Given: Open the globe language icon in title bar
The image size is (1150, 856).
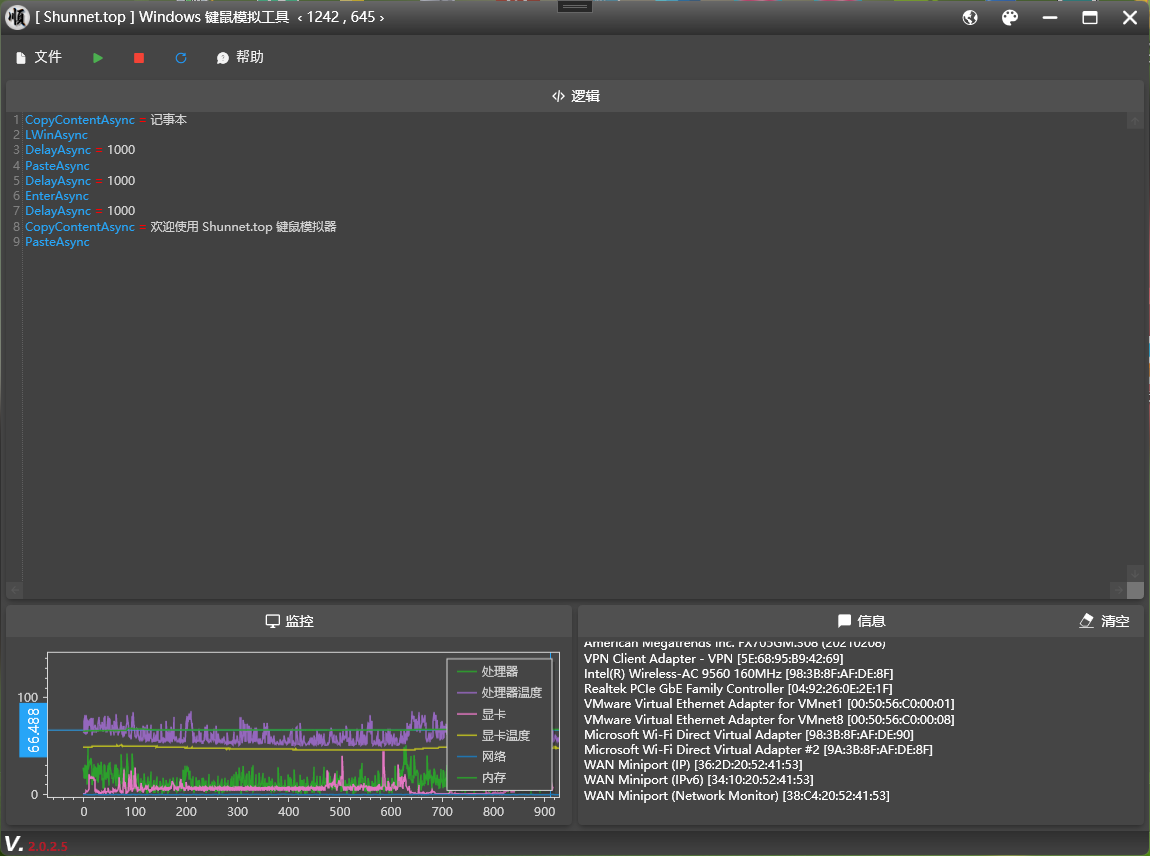Looking at the screenshot, I should 970,18.
